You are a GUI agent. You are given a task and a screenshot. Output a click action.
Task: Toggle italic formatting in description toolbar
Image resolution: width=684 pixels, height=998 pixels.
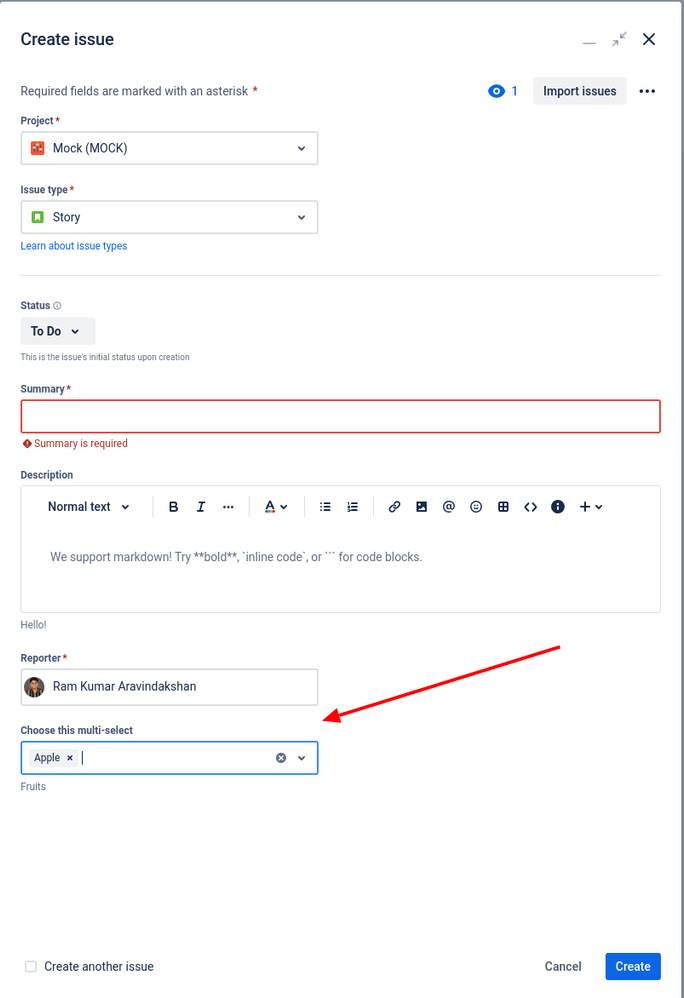coord(201,507)
